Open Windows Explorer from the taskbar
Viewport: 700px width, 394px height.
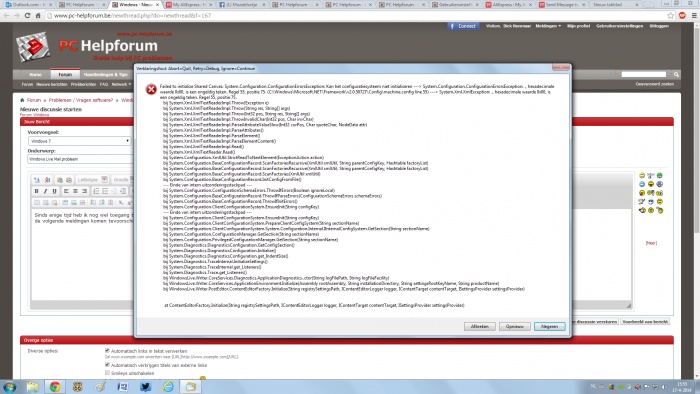click(32, 386)
